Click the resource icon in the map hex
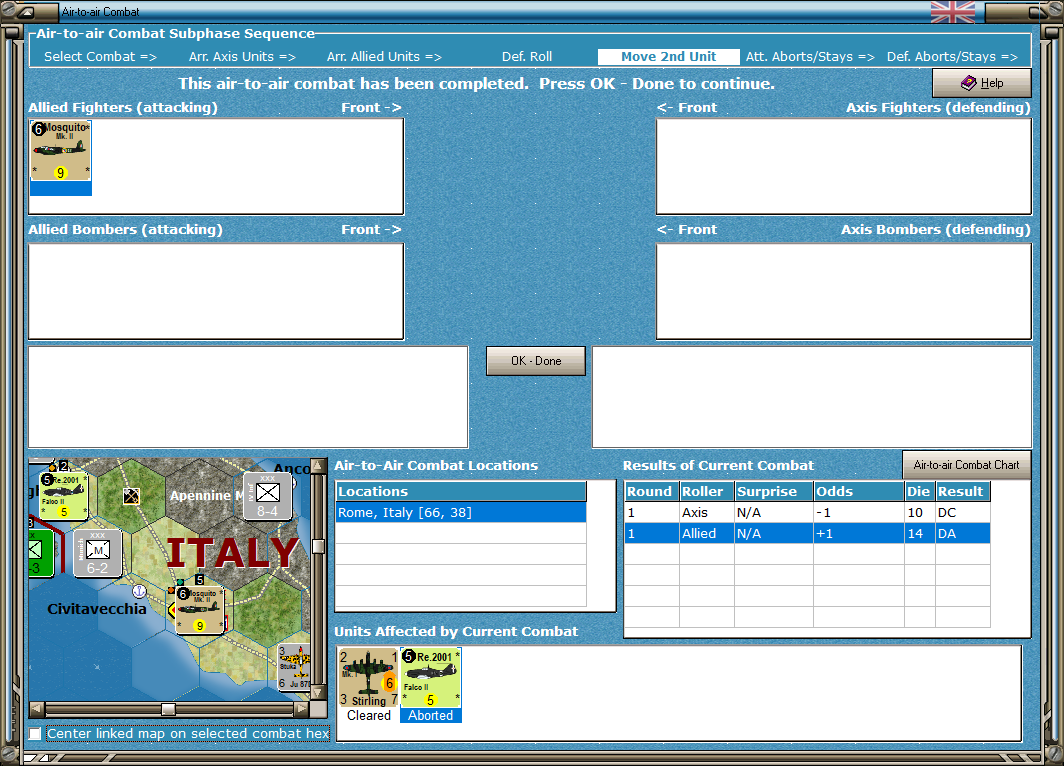Image resolution: width=1064 pixels, height=766 pixels. point(132,496)
